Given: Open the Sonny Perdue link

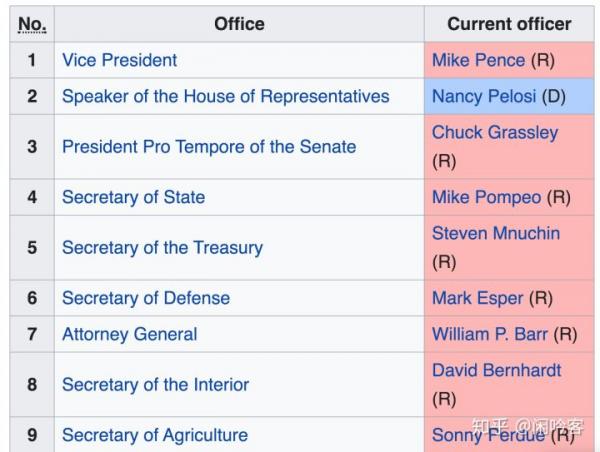Looking at the screenshot, I should 488,435.
